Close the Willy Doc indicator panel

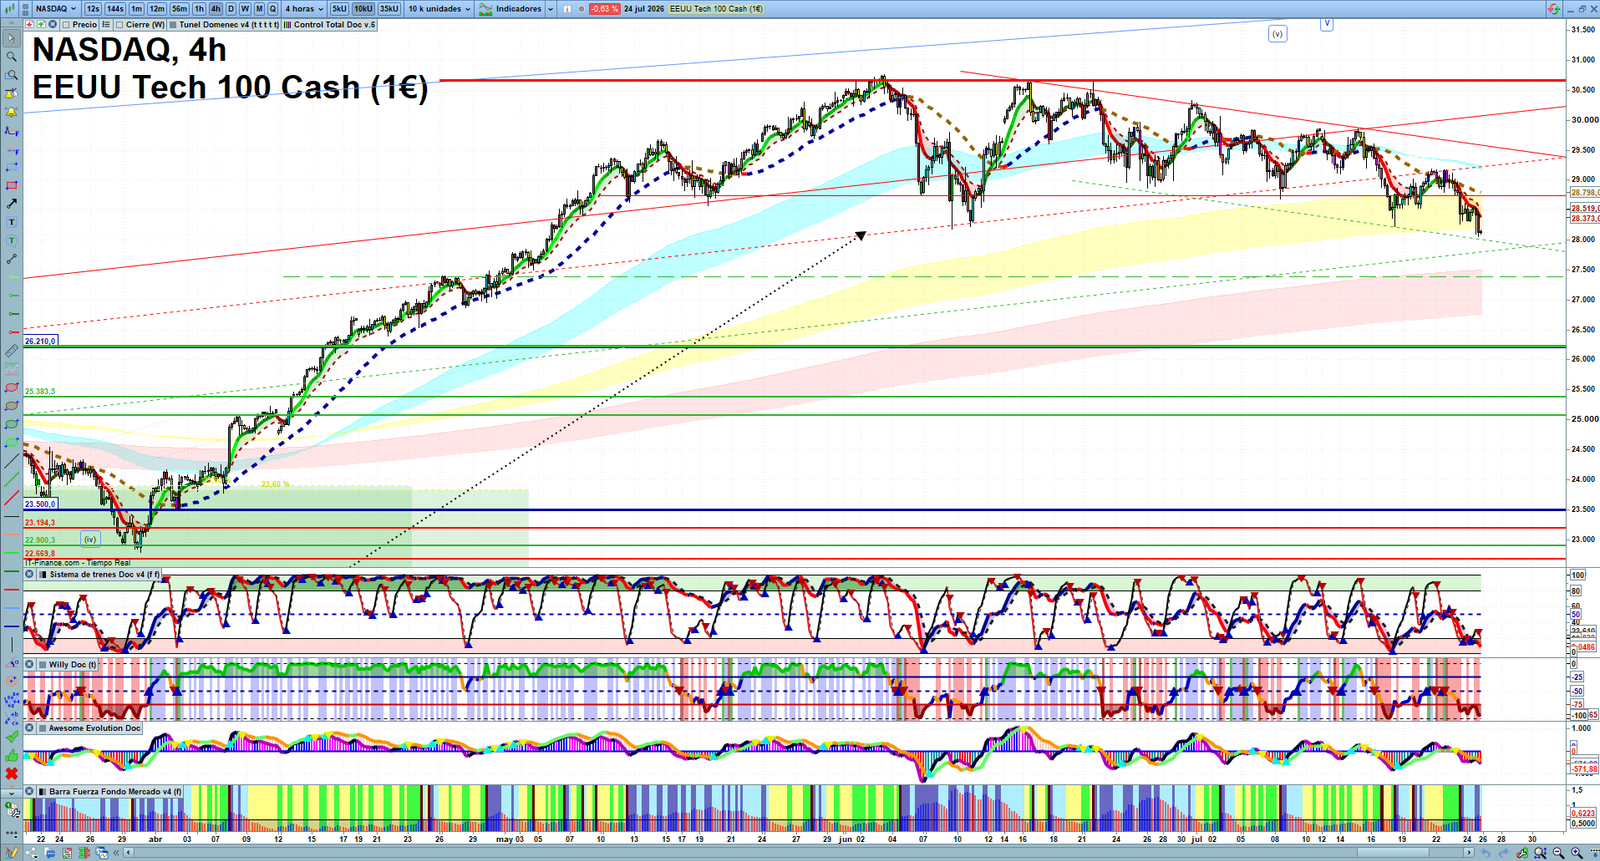(30, 664)
